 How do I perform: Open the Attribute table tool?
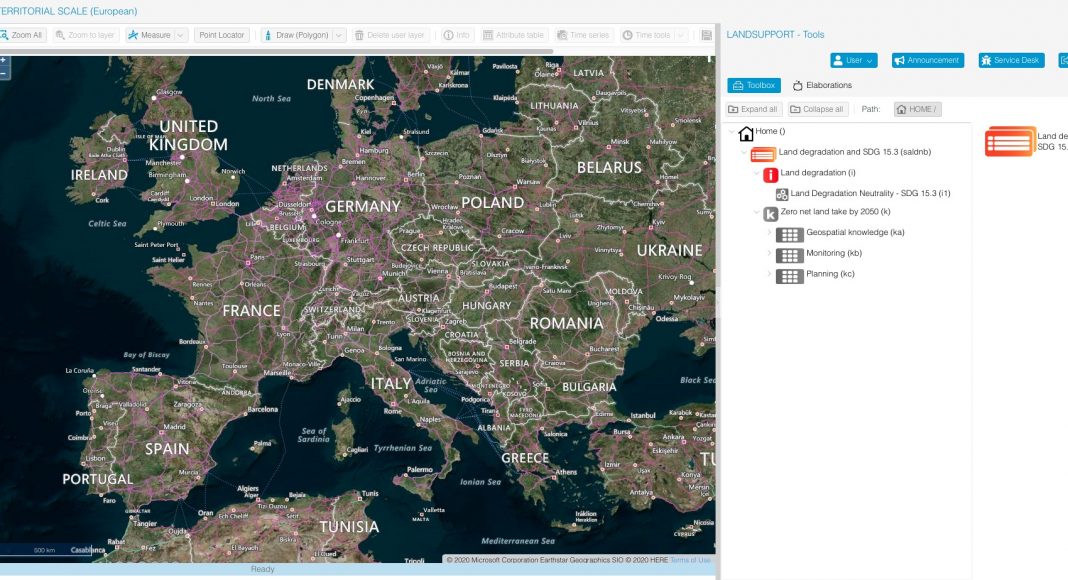pyautogui.click(x=513, y=35)
